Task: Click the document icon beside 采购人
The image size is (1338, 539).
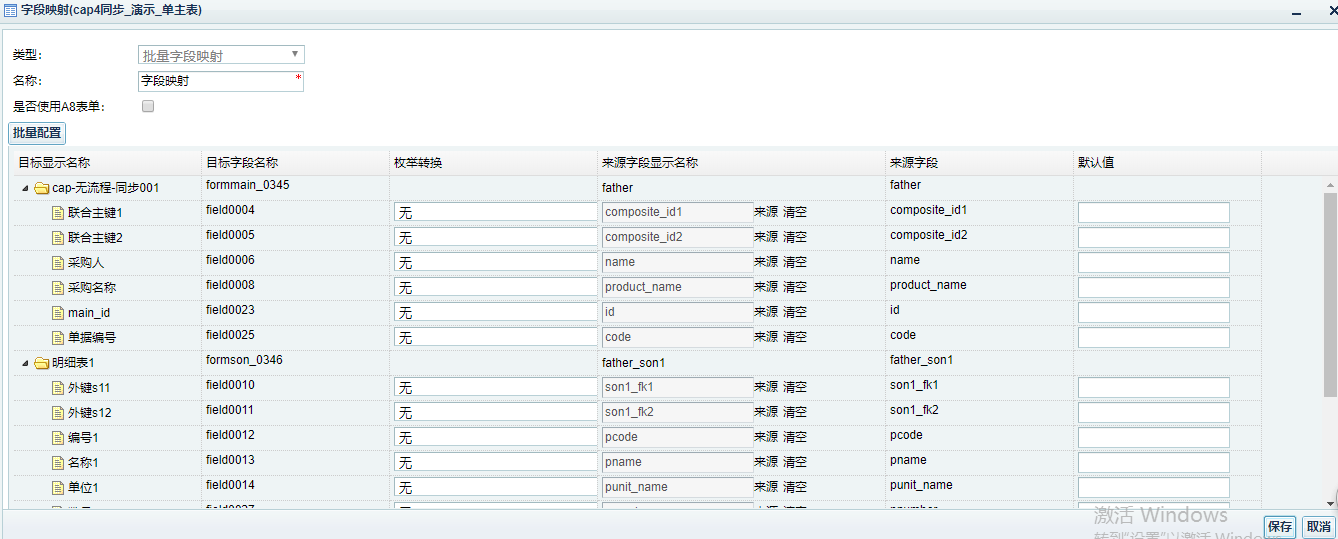Action: pyautogui.click(x=58, y=263)
